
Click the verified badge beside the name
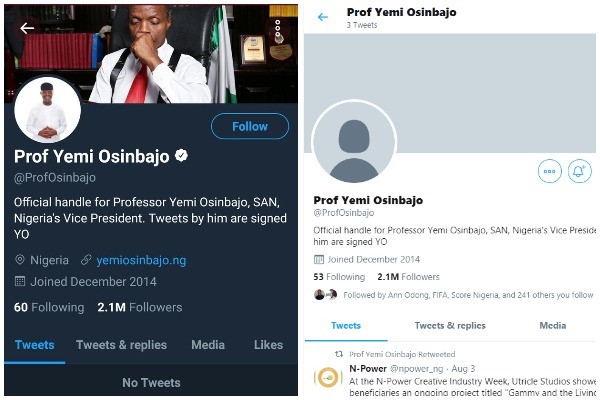(182, 157)
